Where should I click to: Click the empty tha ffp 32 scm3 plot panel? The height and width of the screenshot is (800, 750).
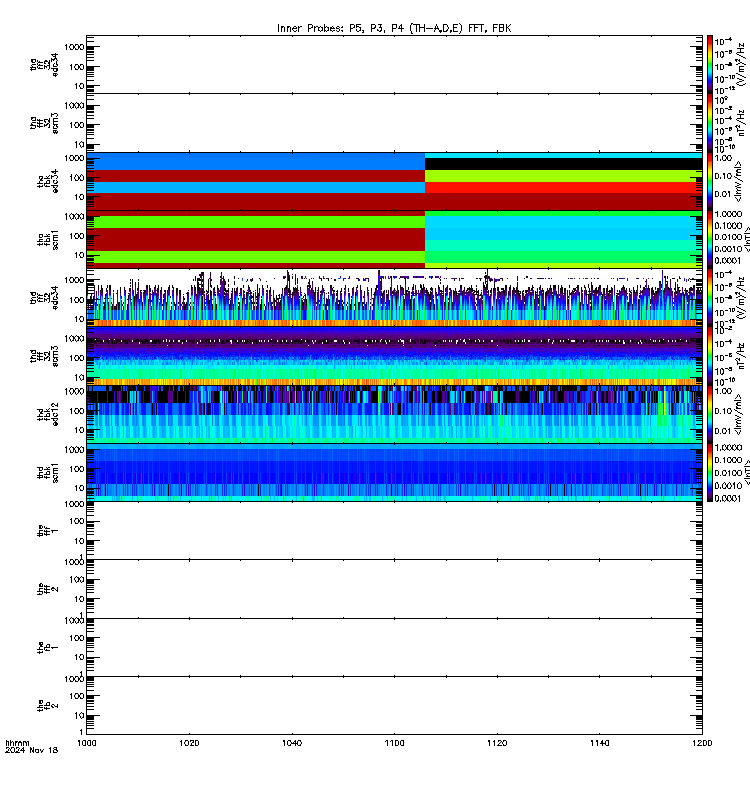(394, 123)
